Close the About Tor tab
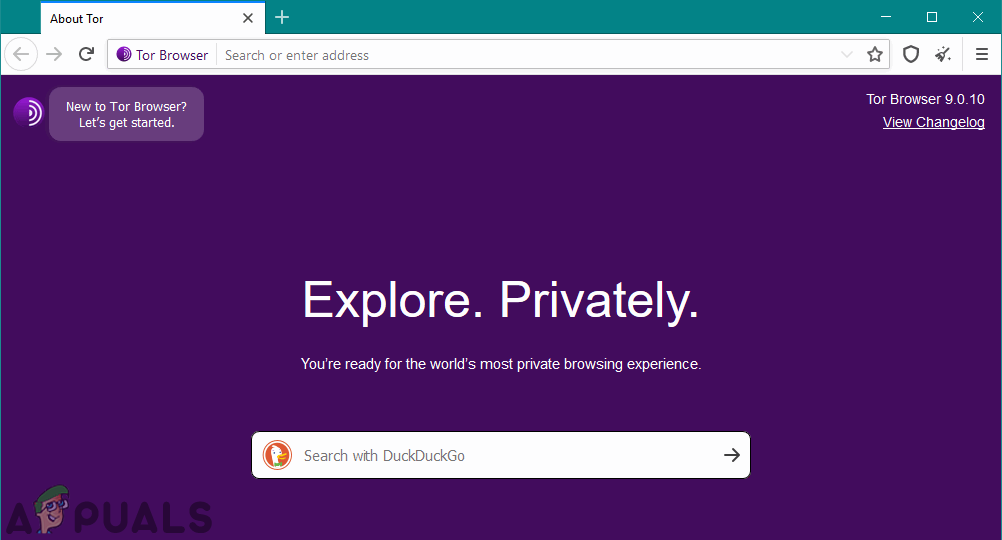1002x540 pixels. point(248,18)
